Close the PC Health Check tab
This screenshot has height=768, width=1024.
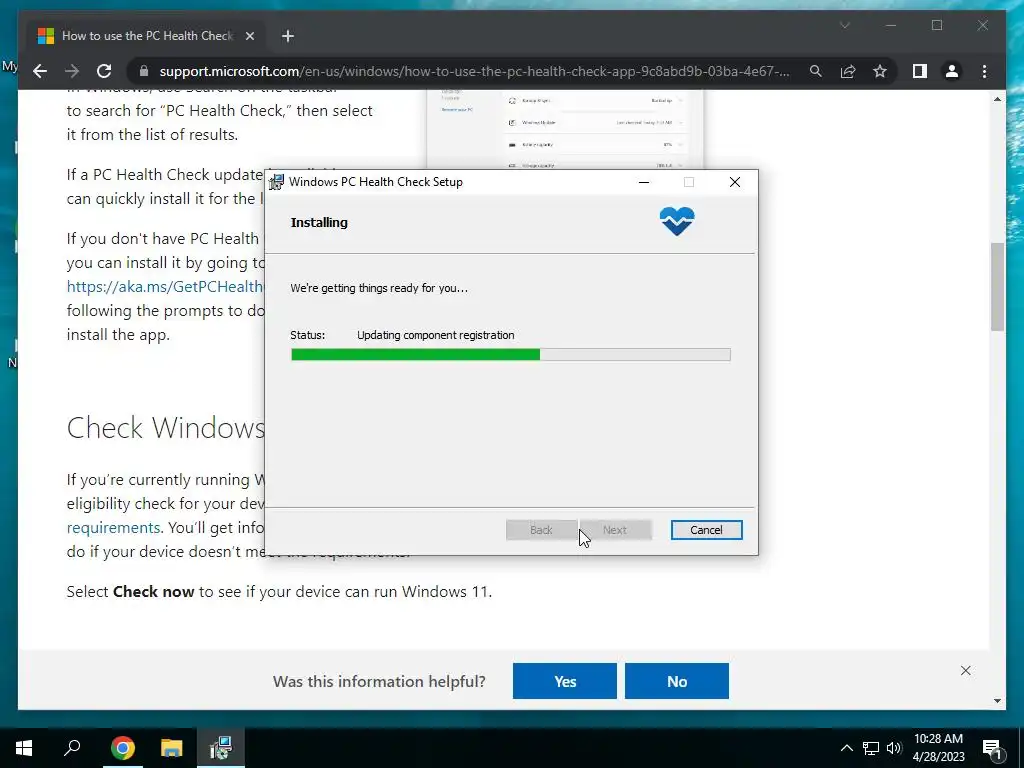point(249,36)
